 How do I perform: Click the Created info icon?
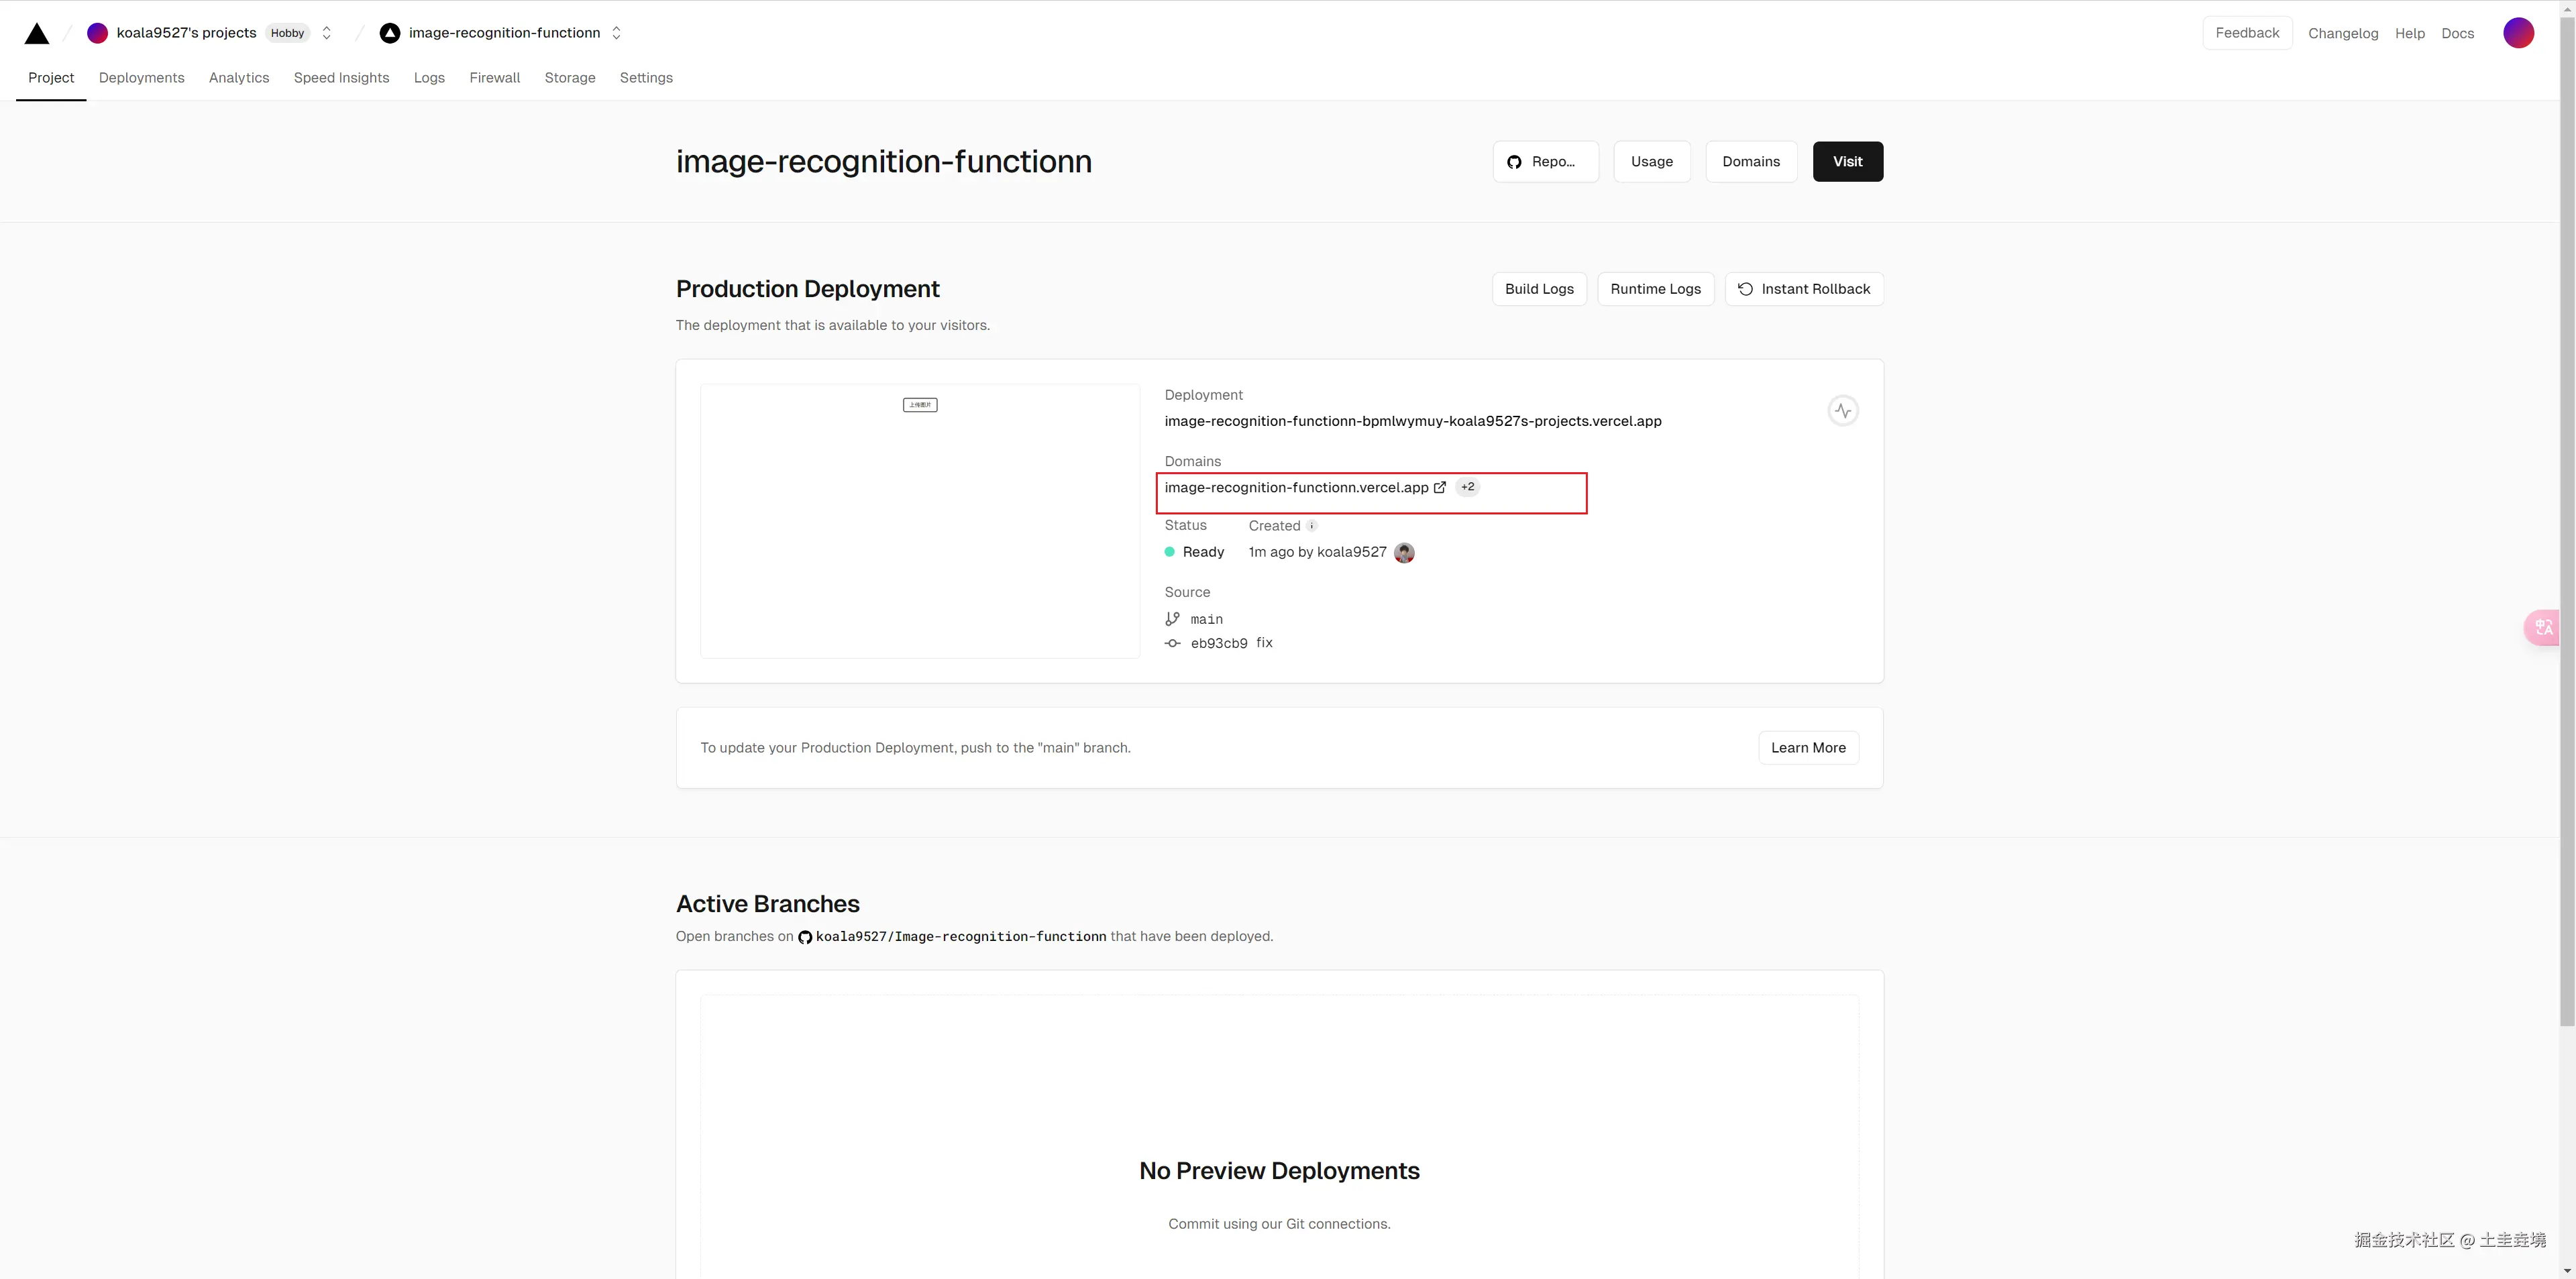pyautogui.click(x=1311, y=526)
